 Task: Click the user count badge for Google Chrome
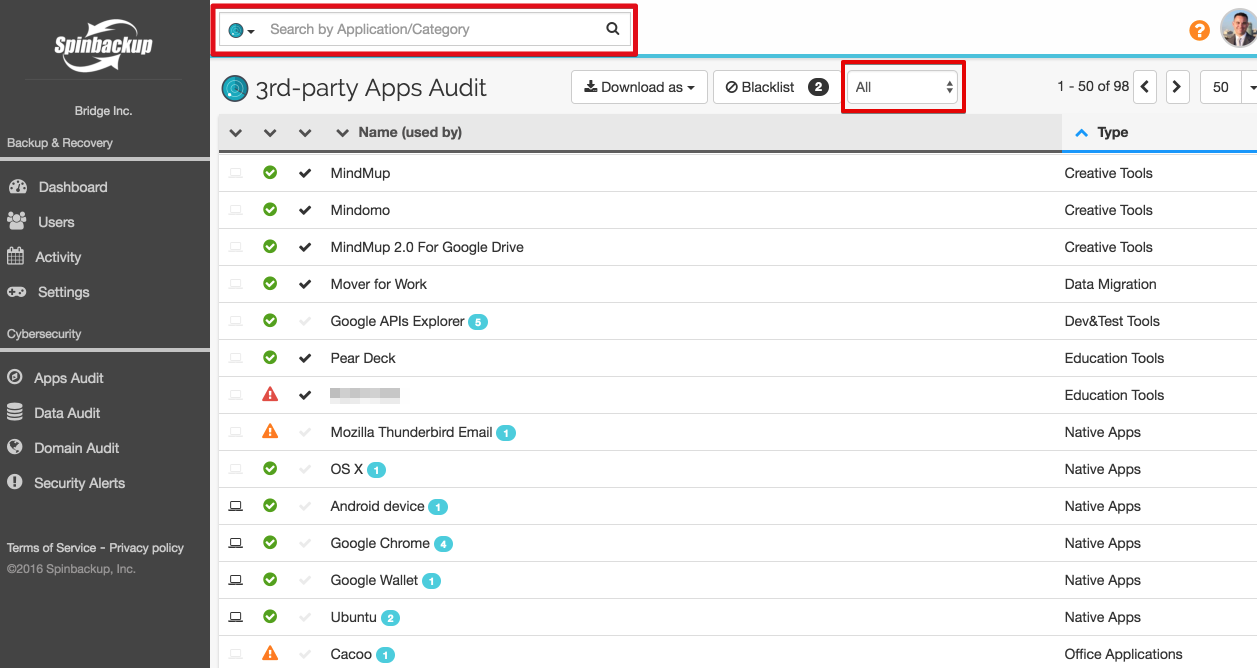click(x=443, y=544)
